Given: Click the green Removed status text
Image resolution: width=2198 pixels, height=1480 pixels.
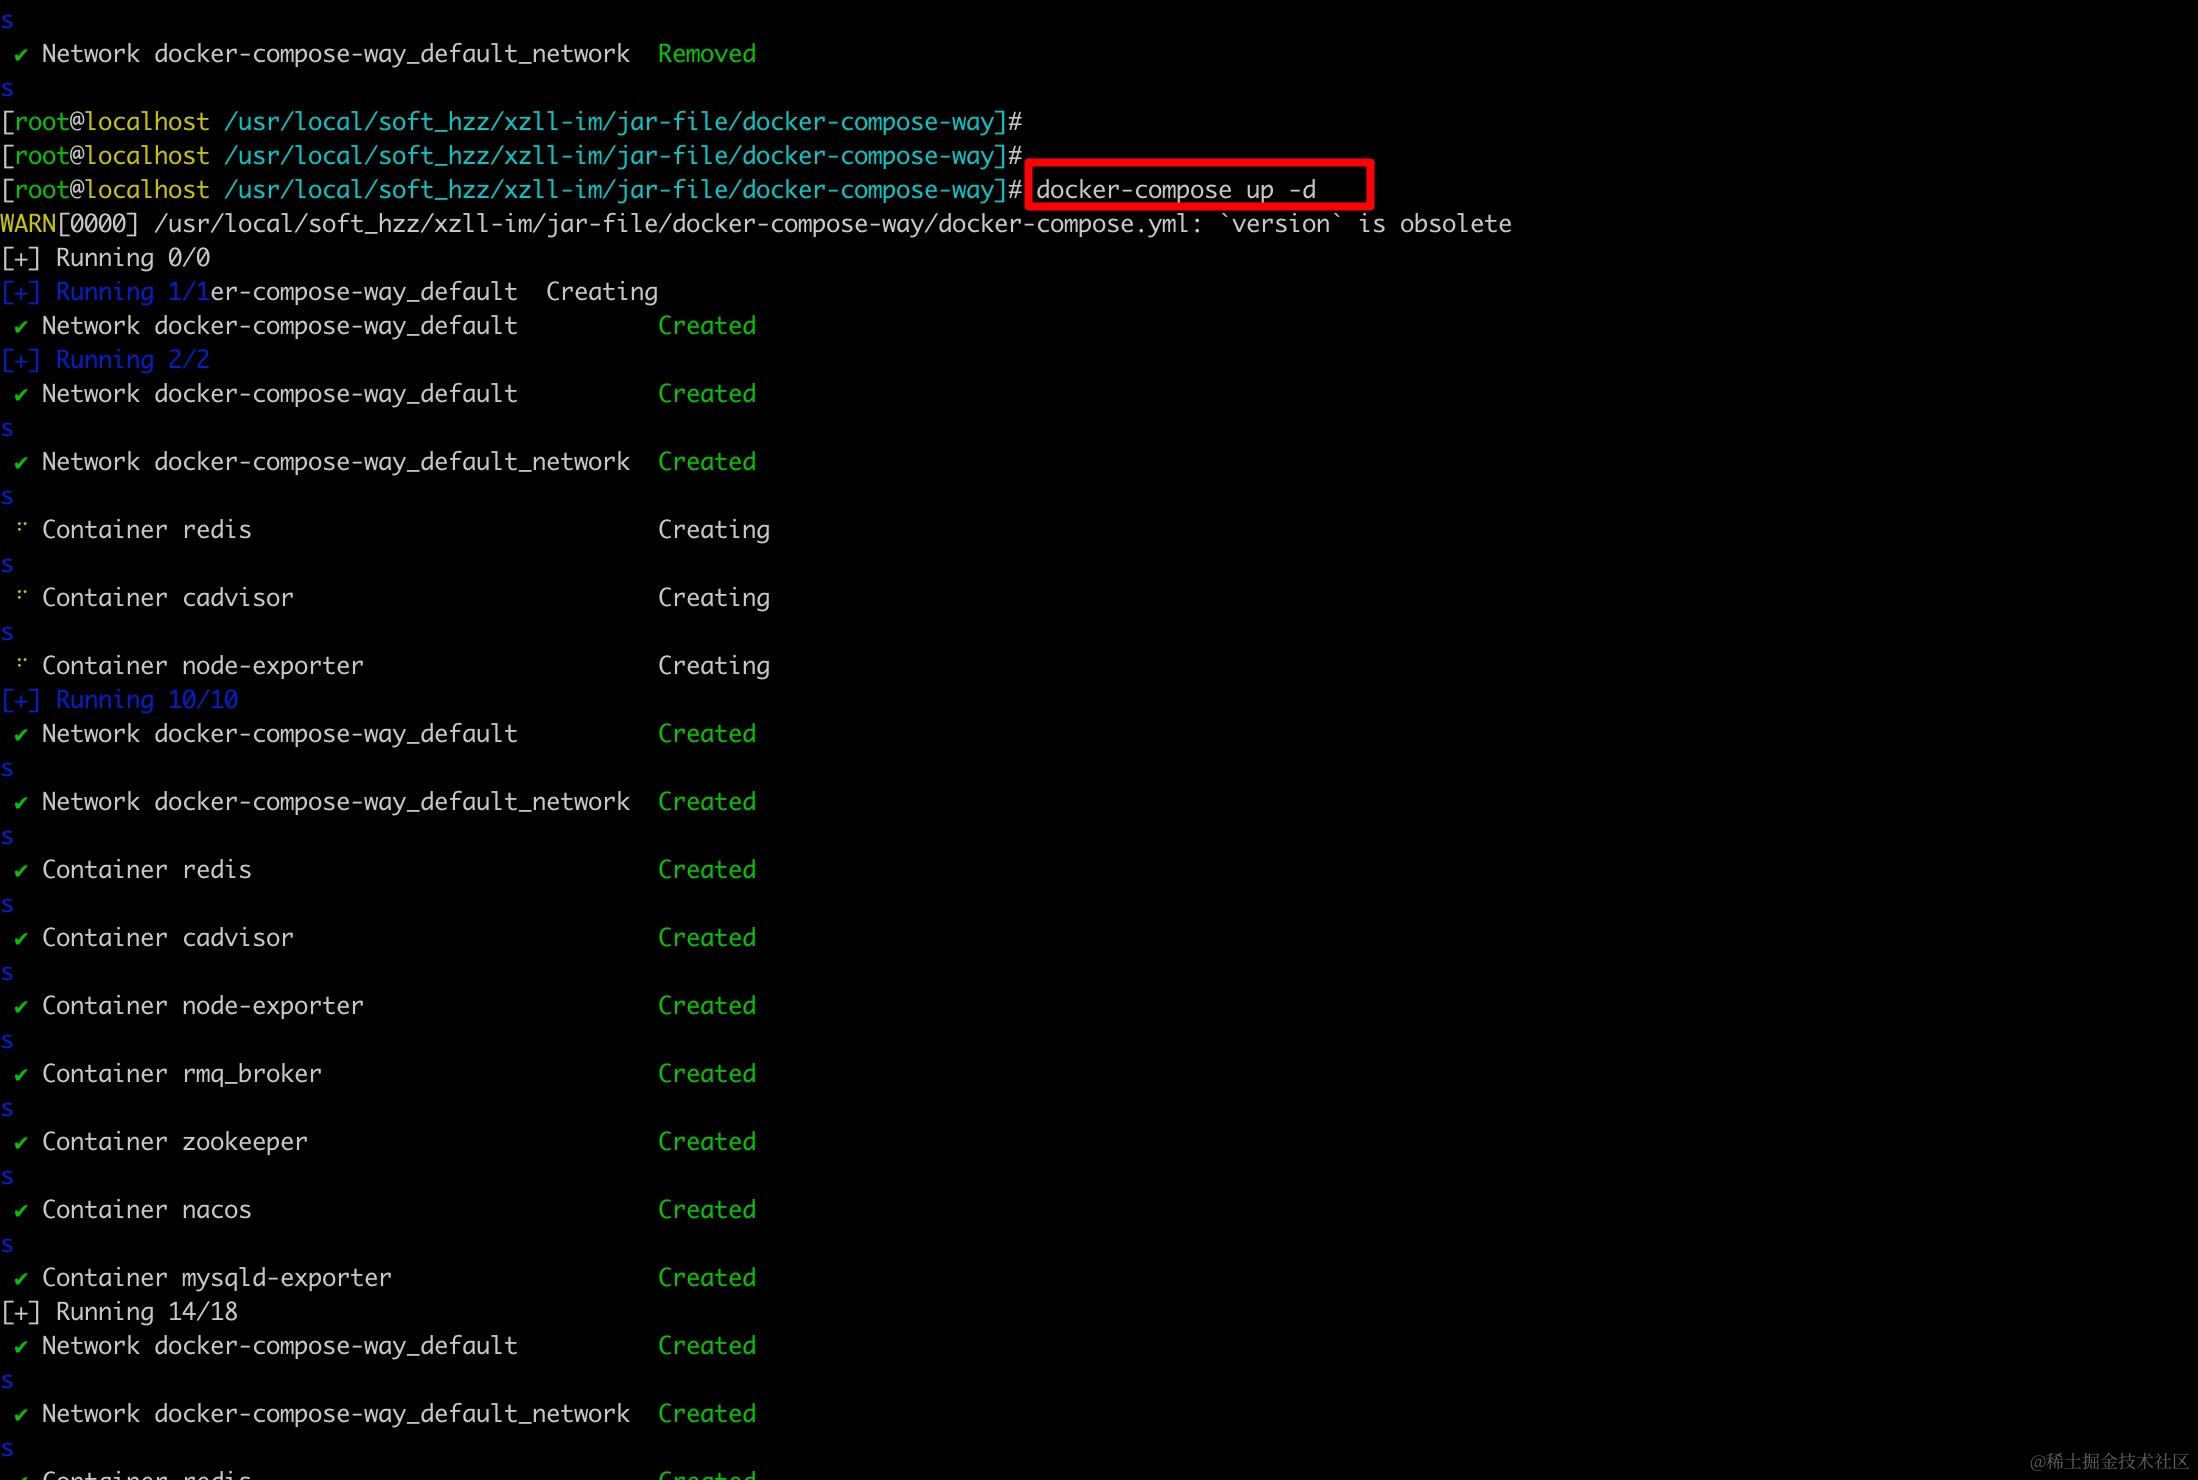Looking at the screenshot, I should point(706,53).
